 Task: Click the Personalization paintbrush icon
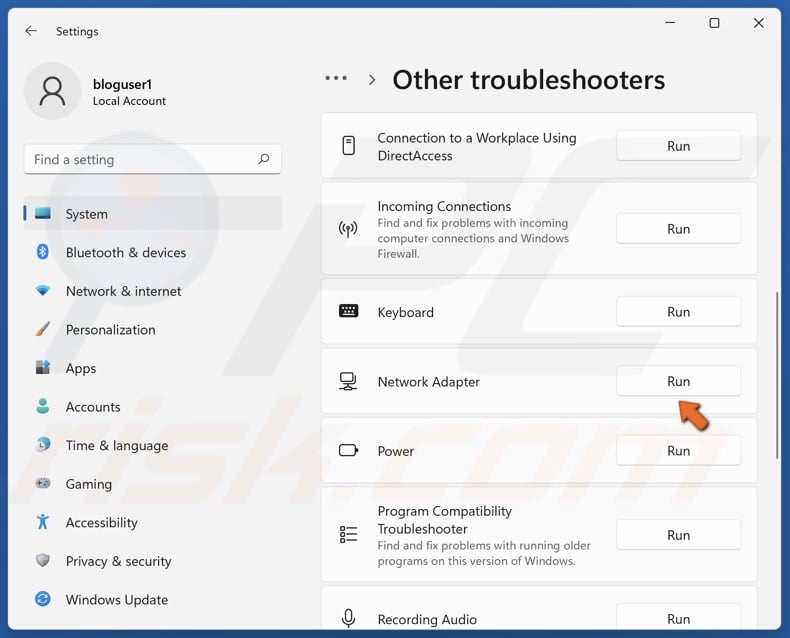pyautogui.click(x=43, y=329)
